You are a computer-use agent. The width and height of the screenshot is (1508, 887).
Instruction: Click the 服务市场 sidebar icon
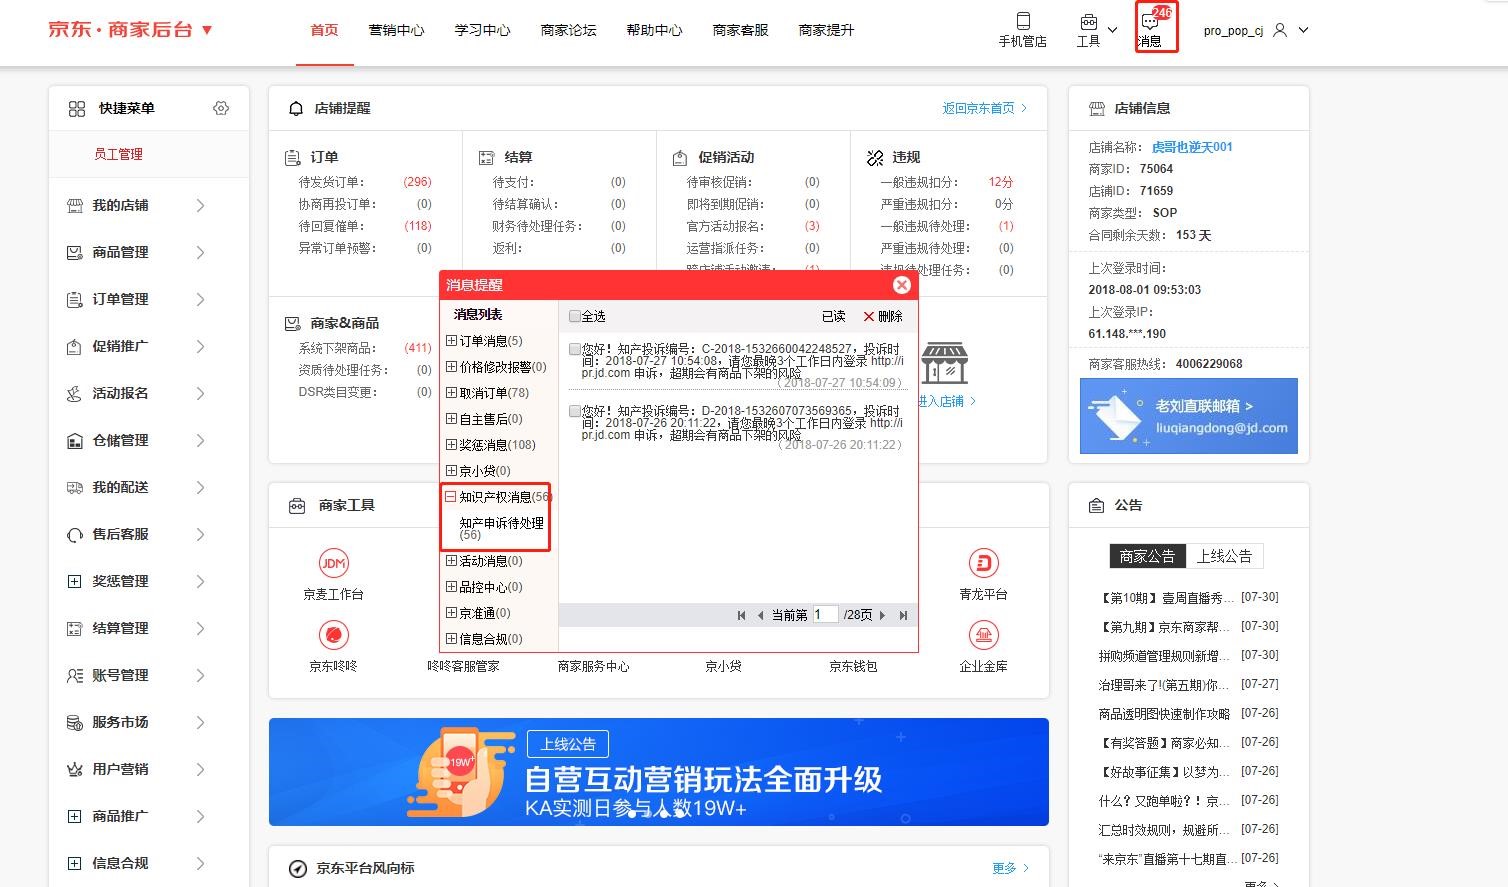coord(74,722)
